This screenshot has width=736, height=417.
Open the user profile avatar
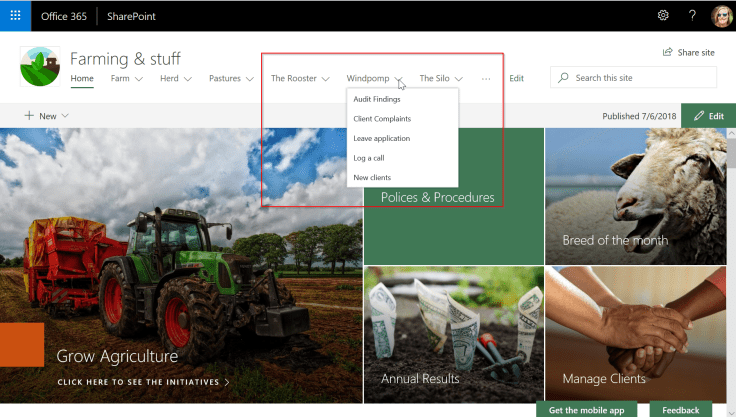click(x=720, y=16)
